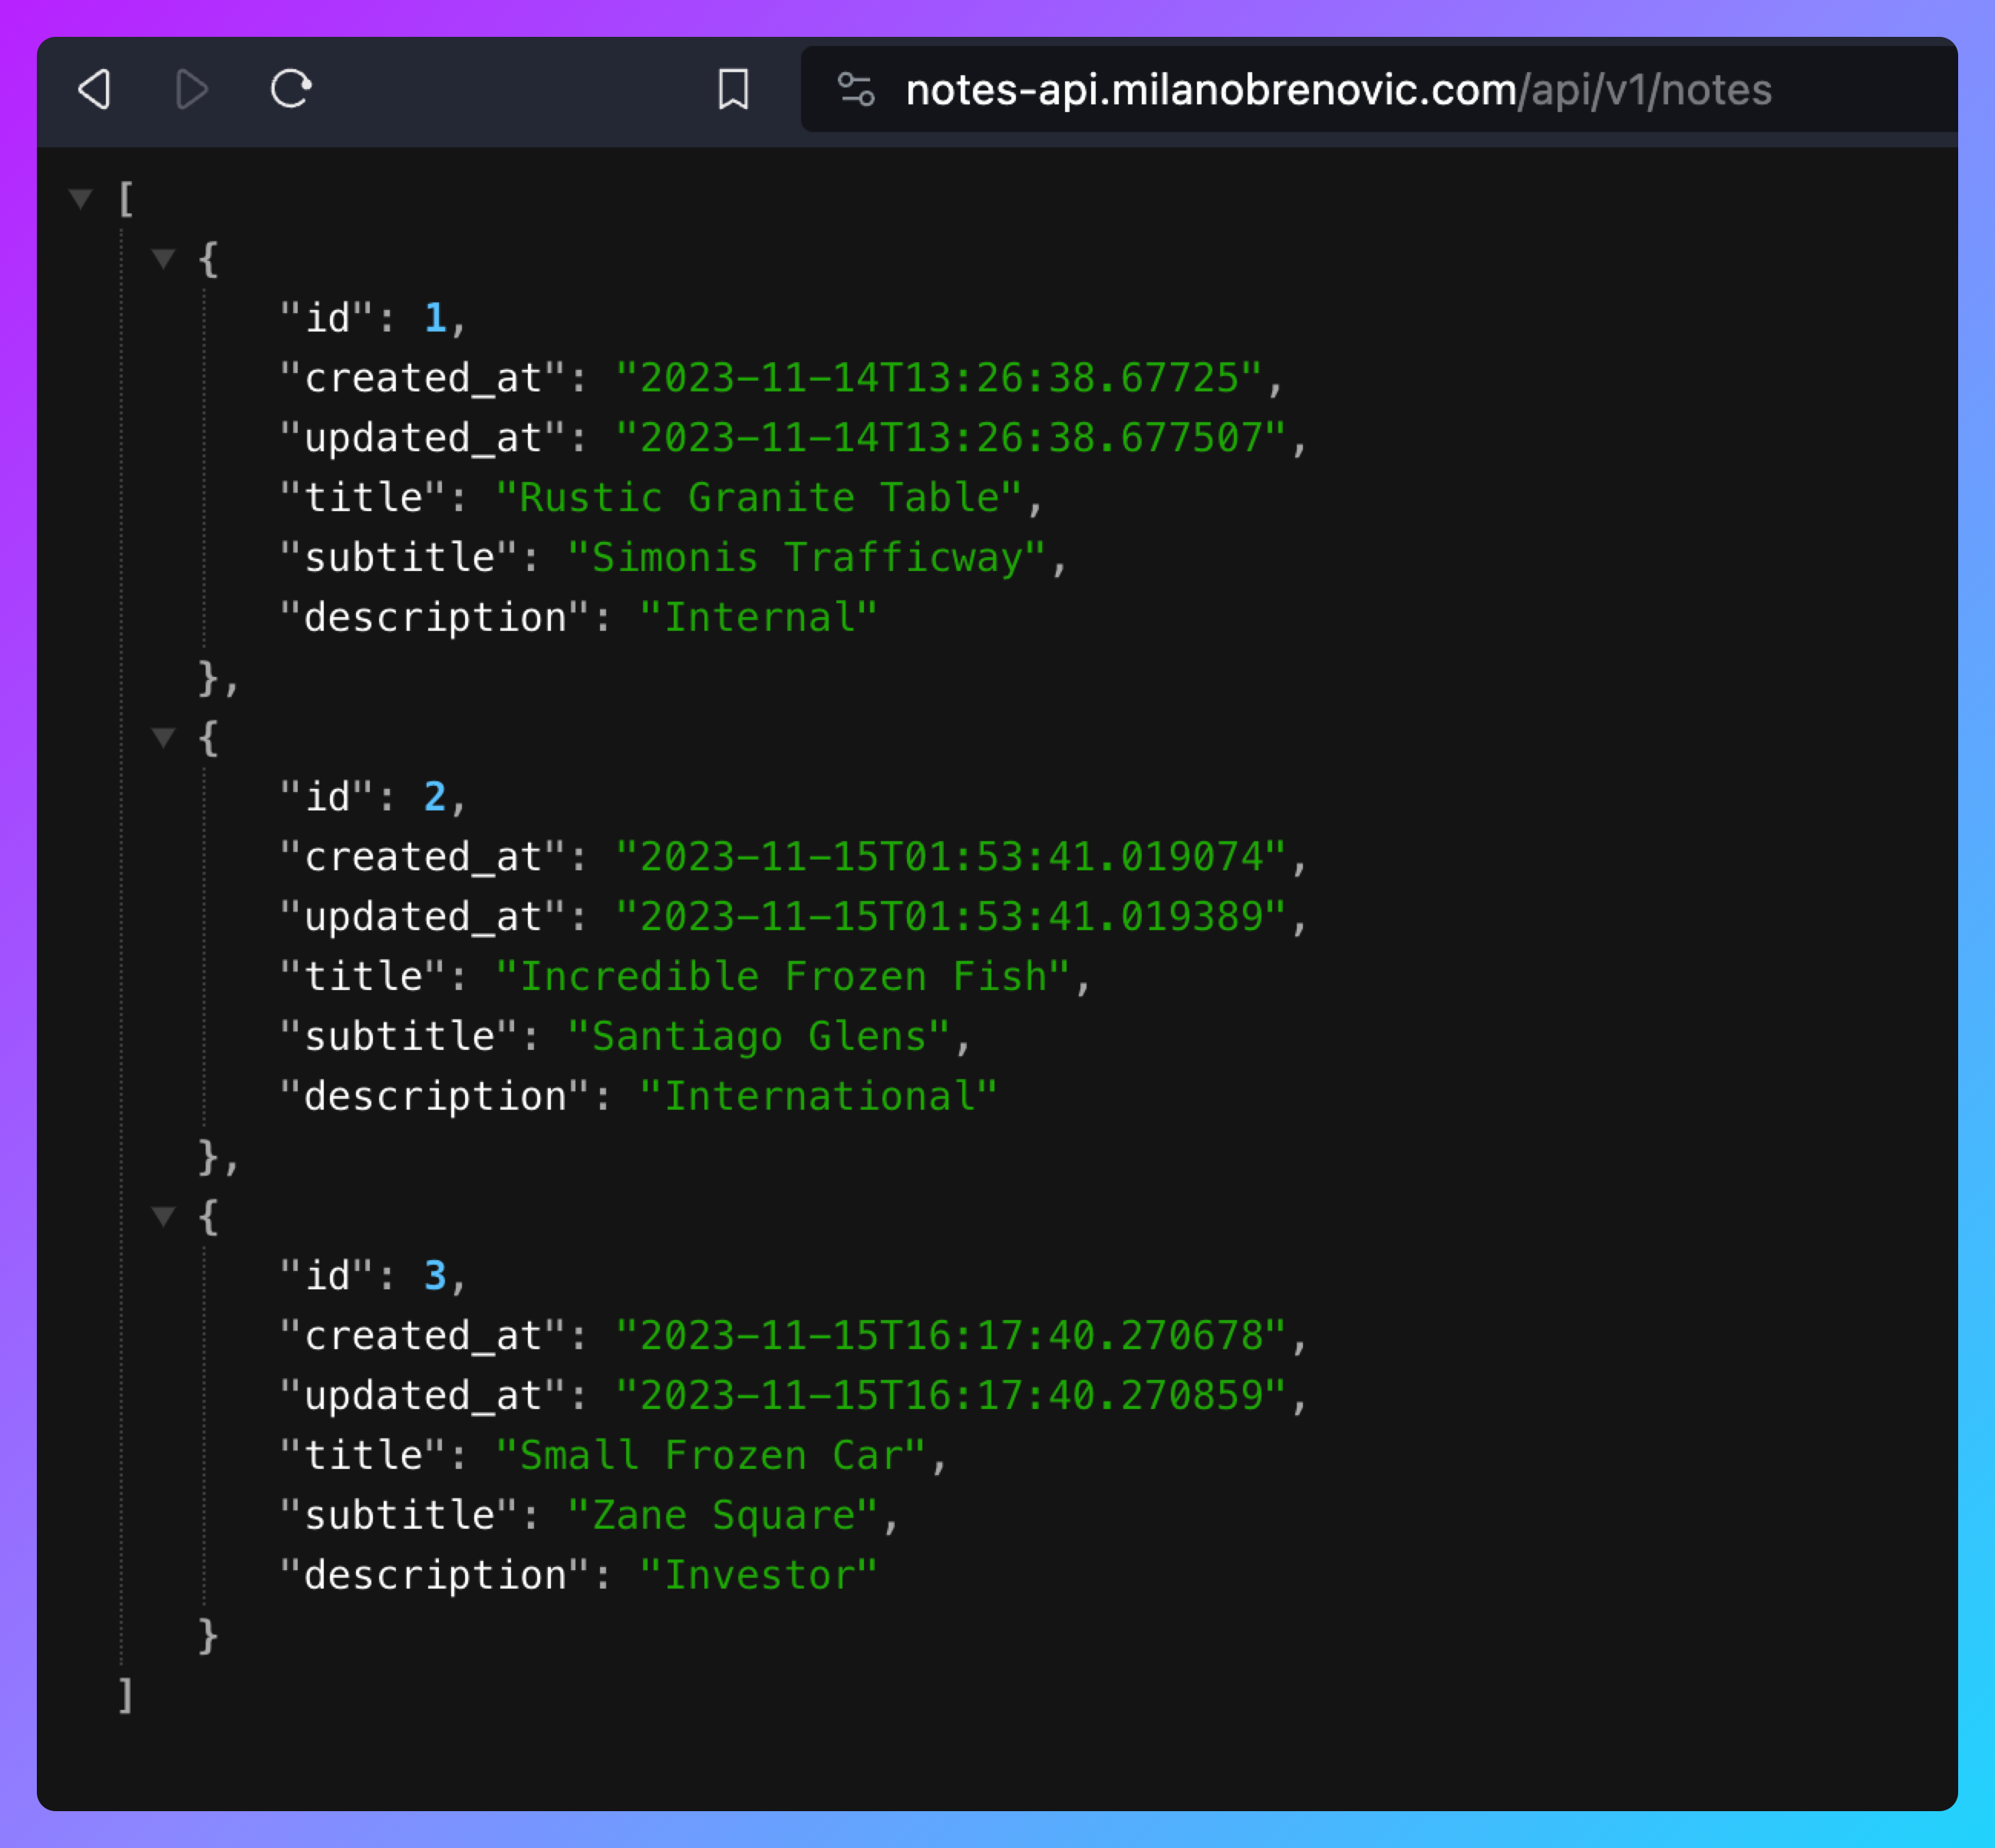Collapse the object with id 1
Image resolution: width=1995 pixels, height=1848 pixels.
pos(163,259)
